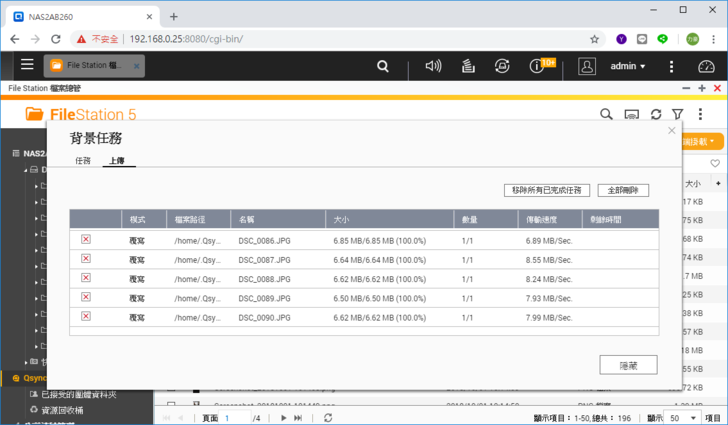The height and width of the screenshot is (425, 728).
Task: Open the background tasks stack icon
Action: 467,66
